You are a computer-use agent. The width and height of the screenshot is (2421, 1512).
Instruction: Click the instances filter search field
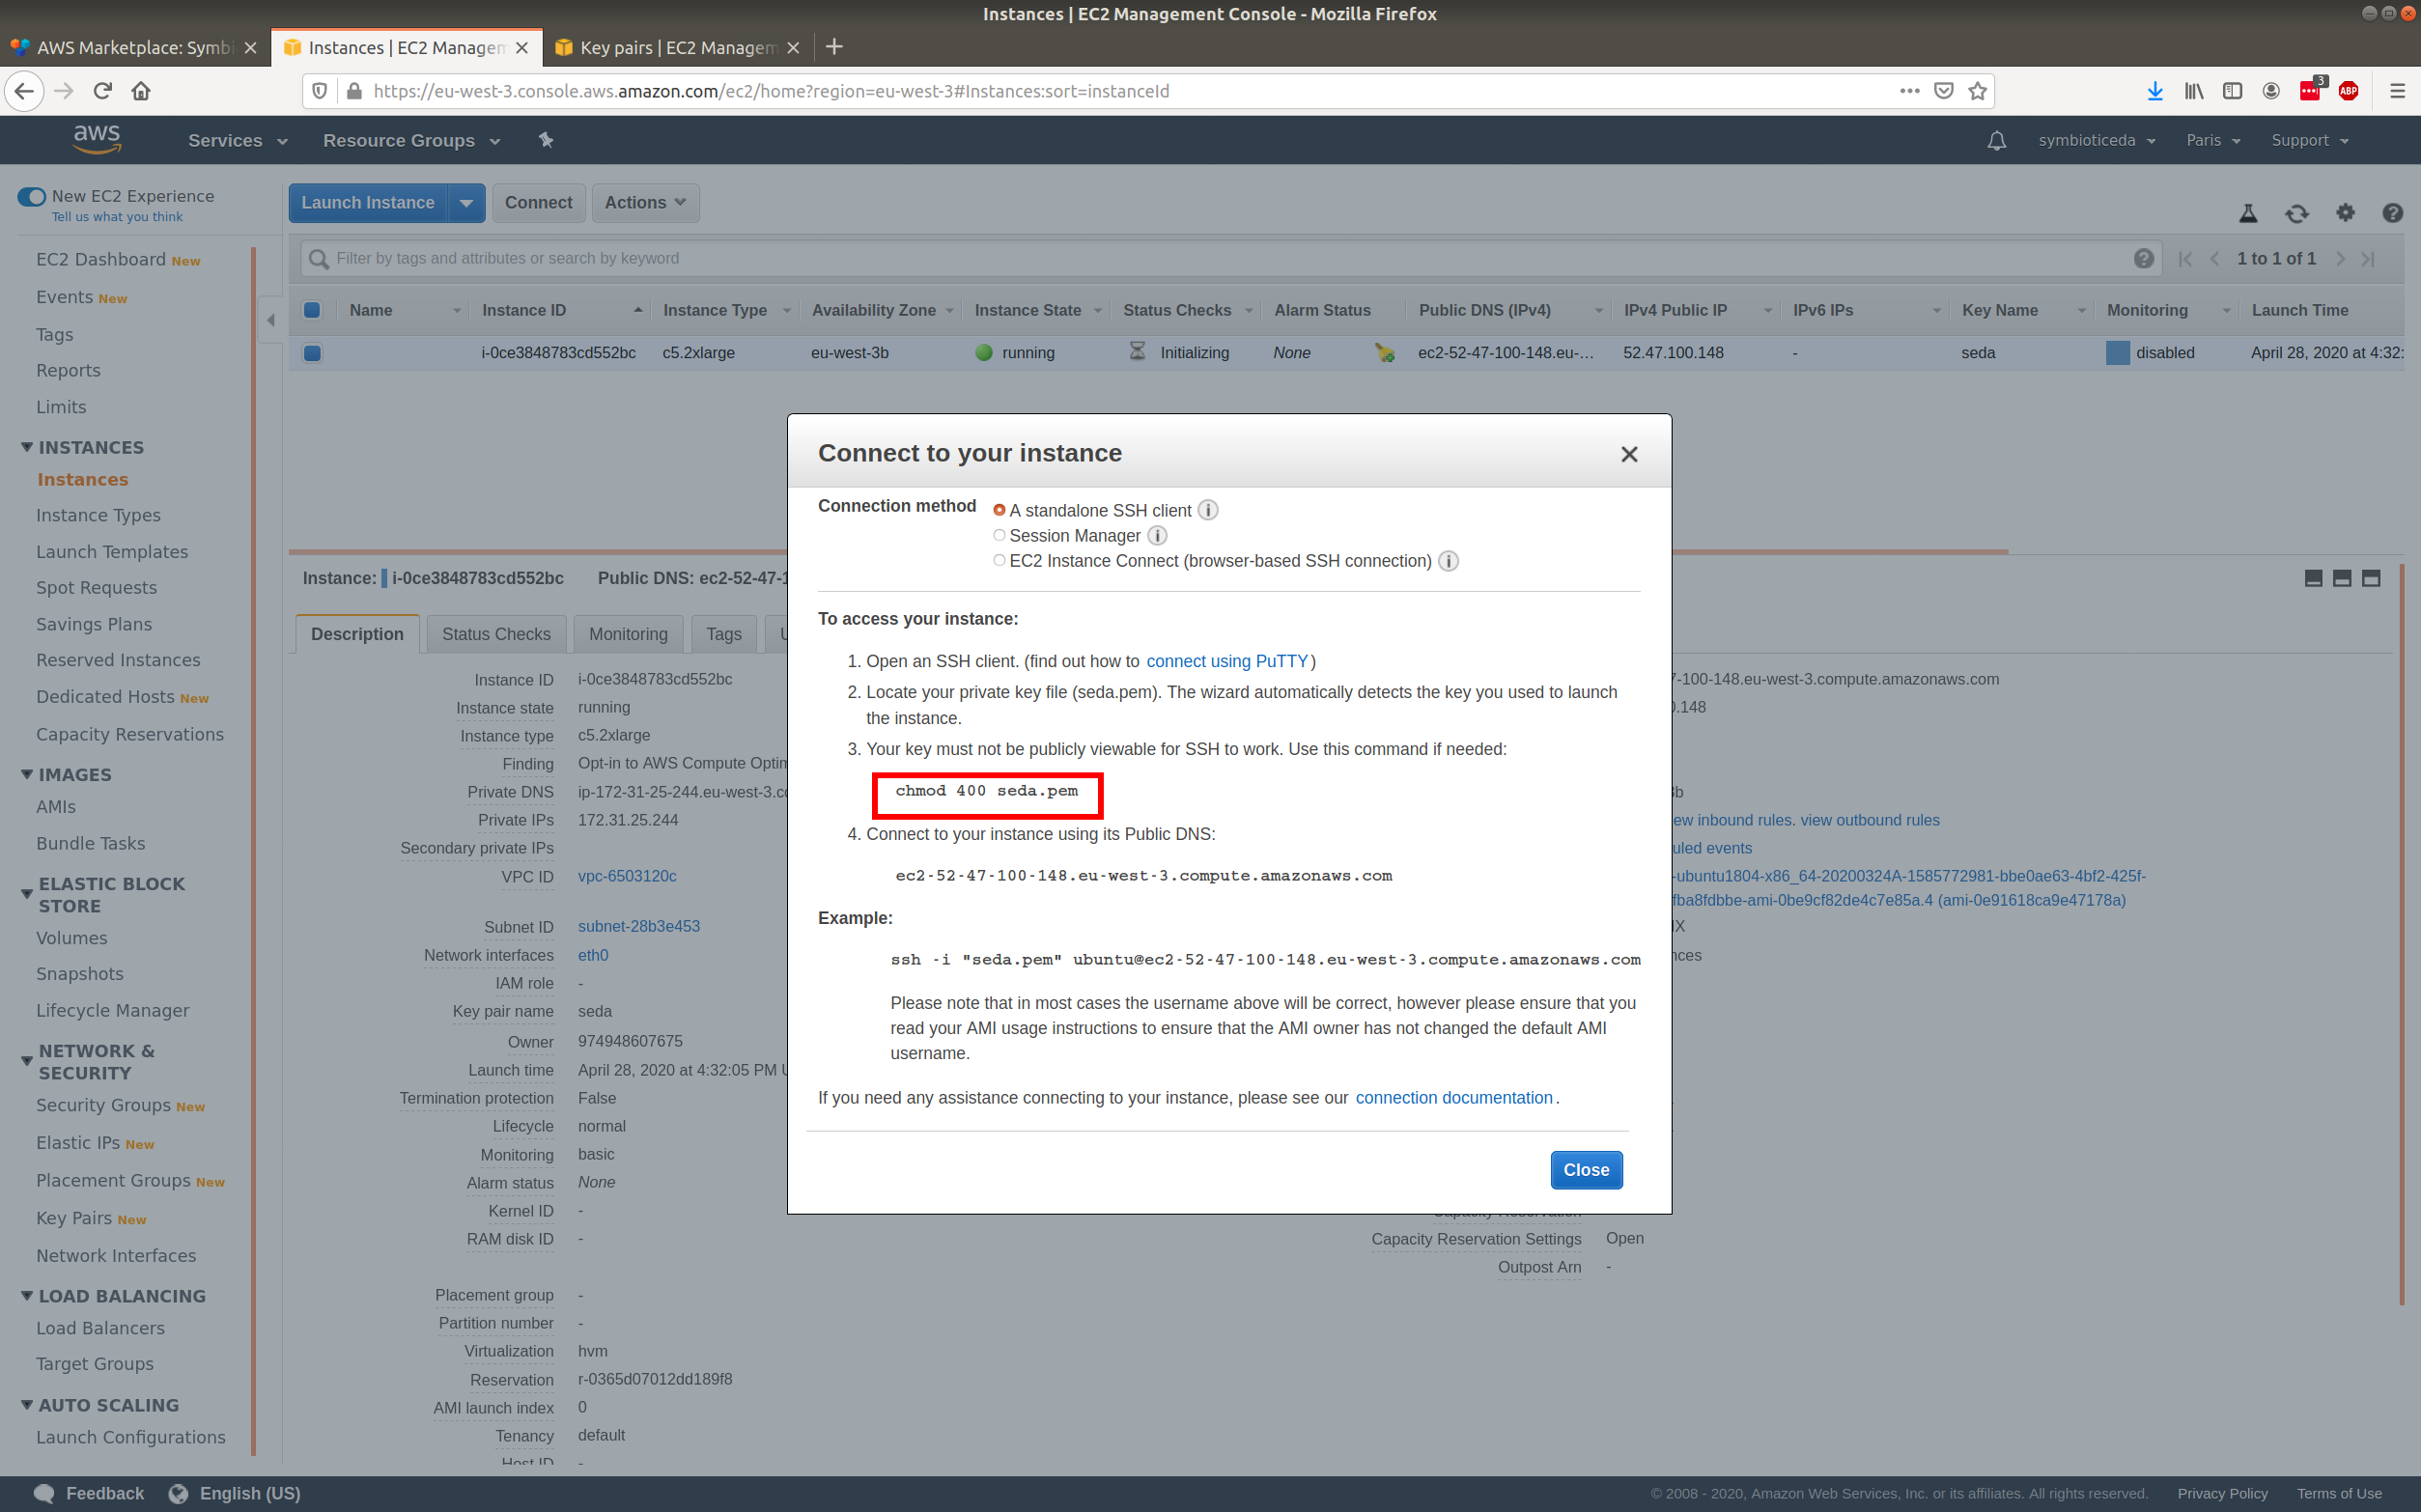click(1230, 258)
